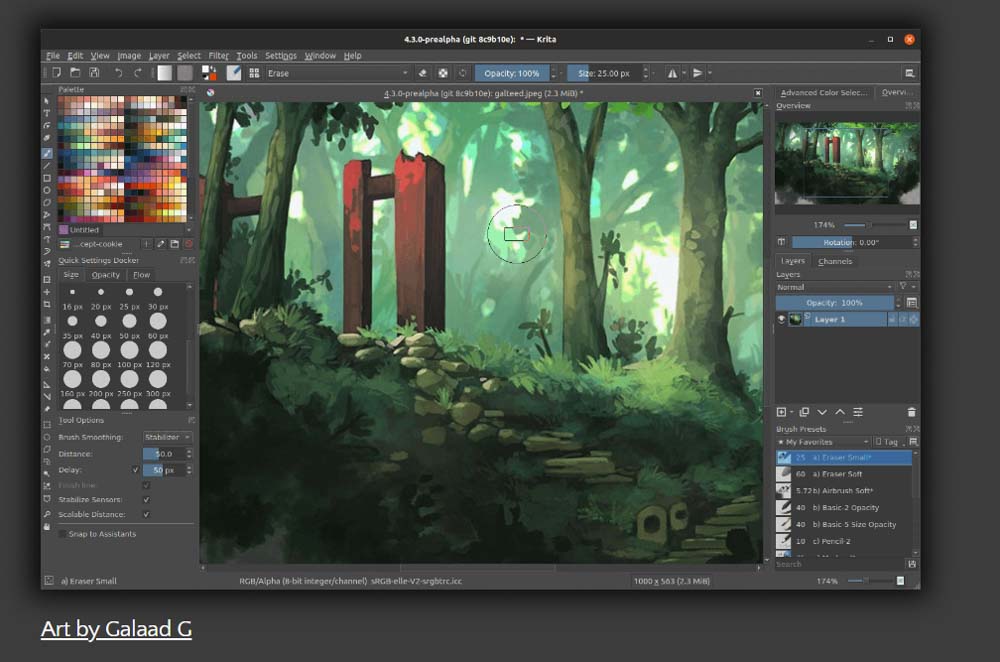Open the Tag dropdown in Brush Presets
The image size is (1000, 662).
pos(888,442)
